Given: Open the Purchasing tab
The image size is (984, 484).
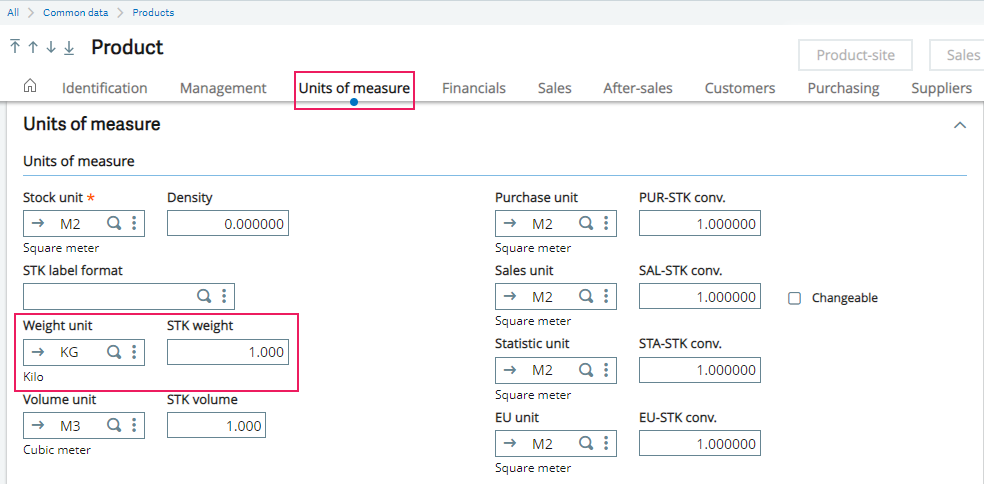Looking at the screenshot, I should [843, 88].
